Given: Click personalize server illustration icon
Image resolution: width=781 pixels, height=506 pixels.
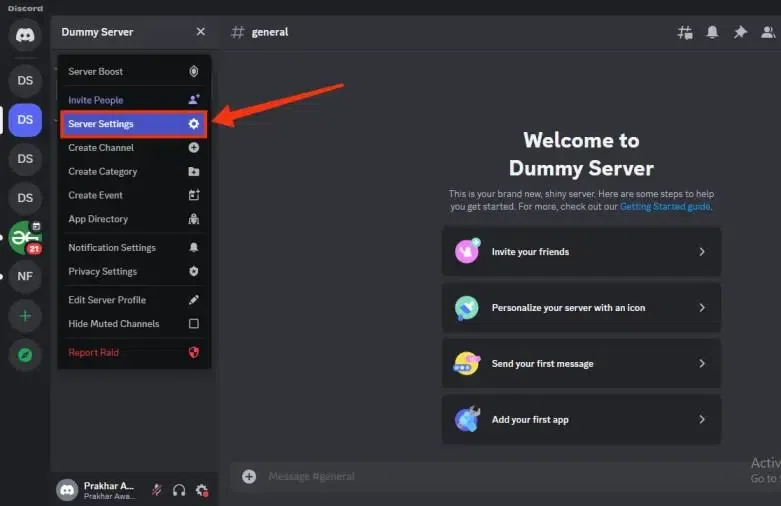Looking at the screenshot, I should pyautogui.click(x=467, y=308).
